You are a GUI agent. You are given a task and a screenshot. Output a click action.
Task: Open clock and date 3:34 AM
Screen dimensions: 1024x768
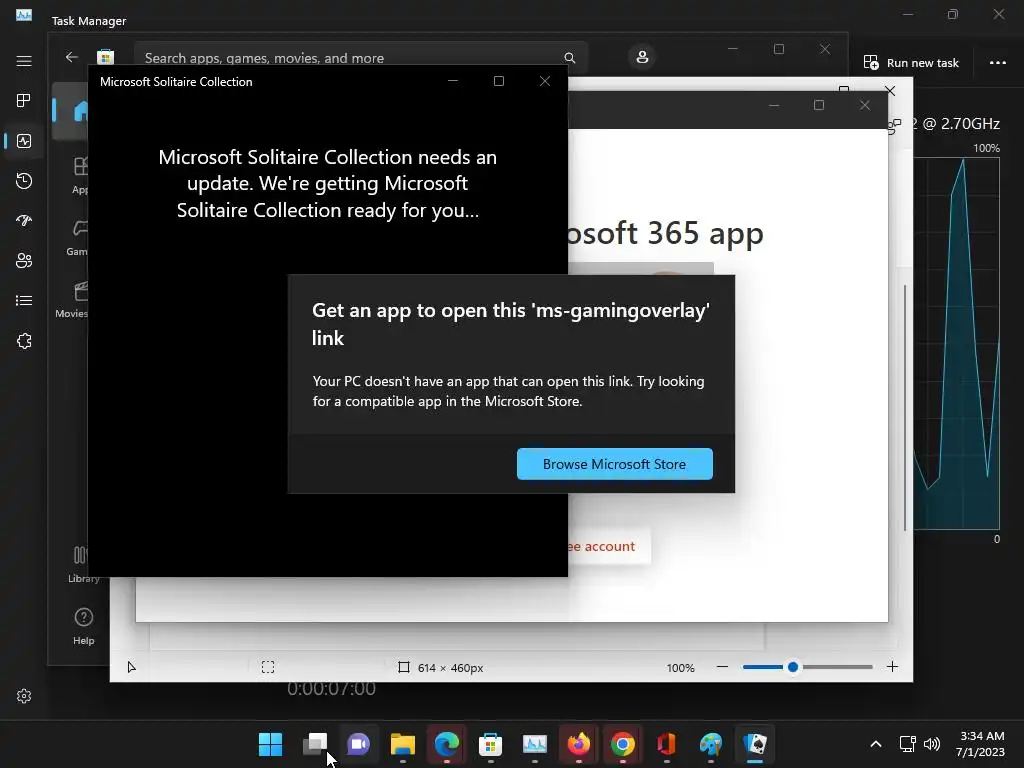click(980, 744)
